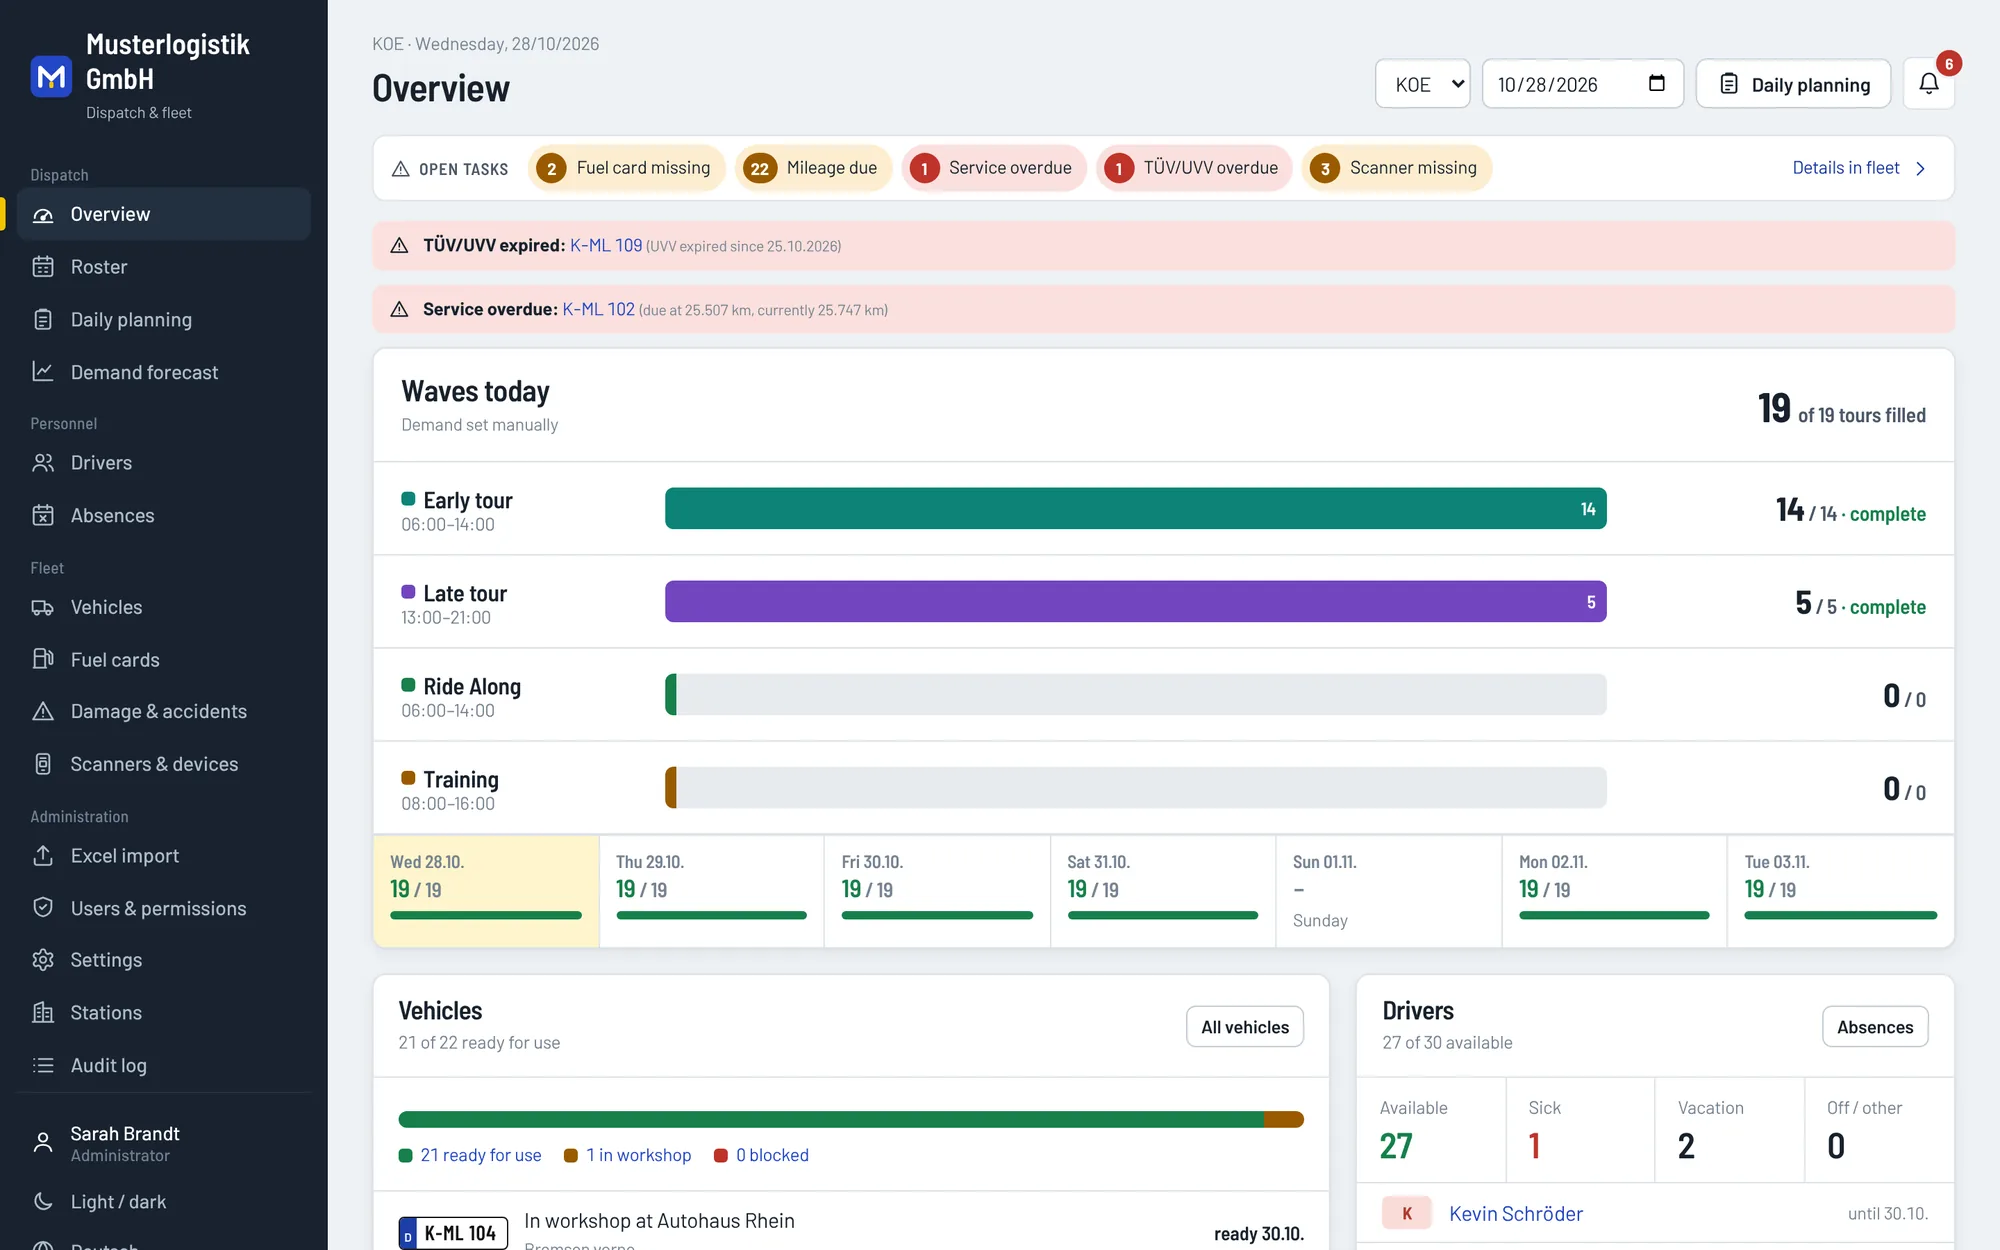
Task: Click the Roster calendar icon
Action: pyautogui.click(x=43, y=267)
